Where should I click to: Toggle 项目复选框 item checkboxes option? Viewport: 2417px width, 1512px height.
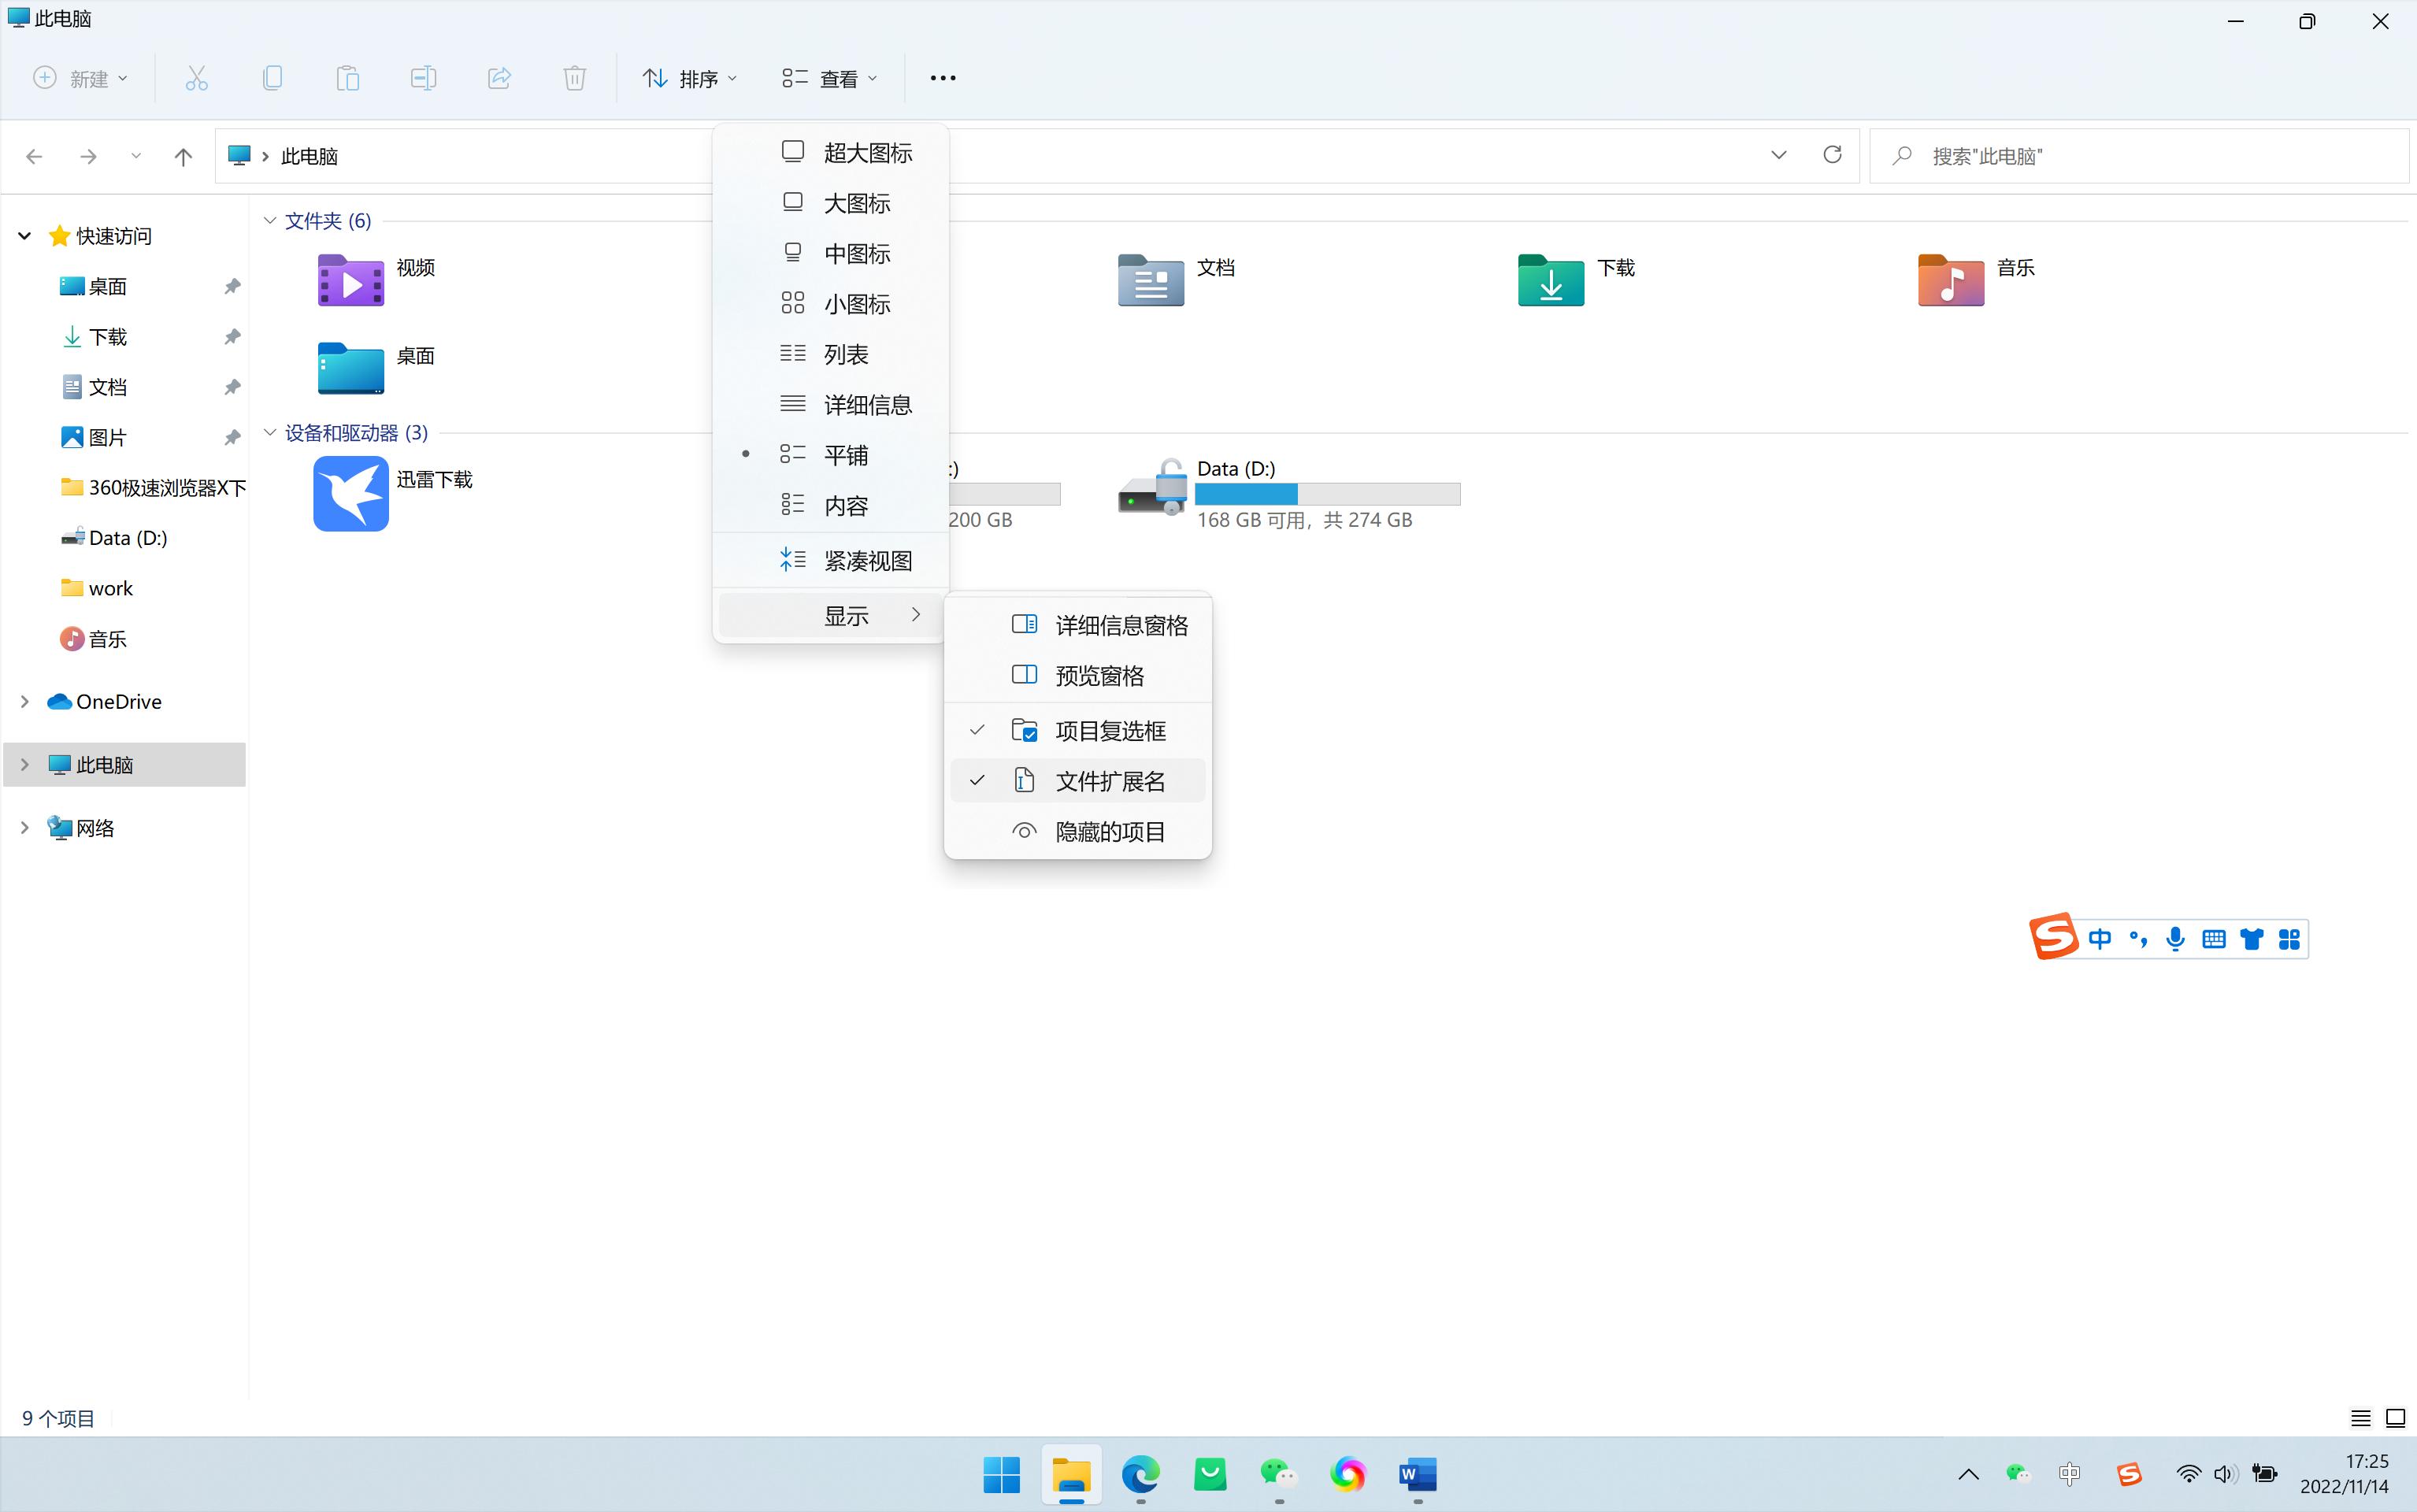tap(1109, 731)
